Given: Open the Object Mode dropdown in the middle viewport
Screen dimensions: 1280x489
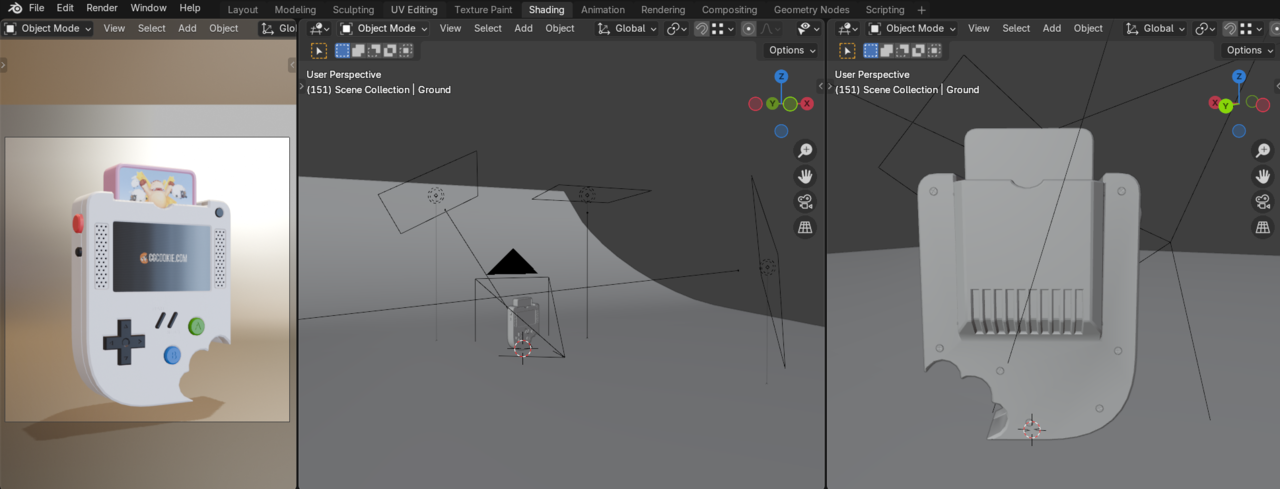Looking at the screenshot, I should pos(384,29).
